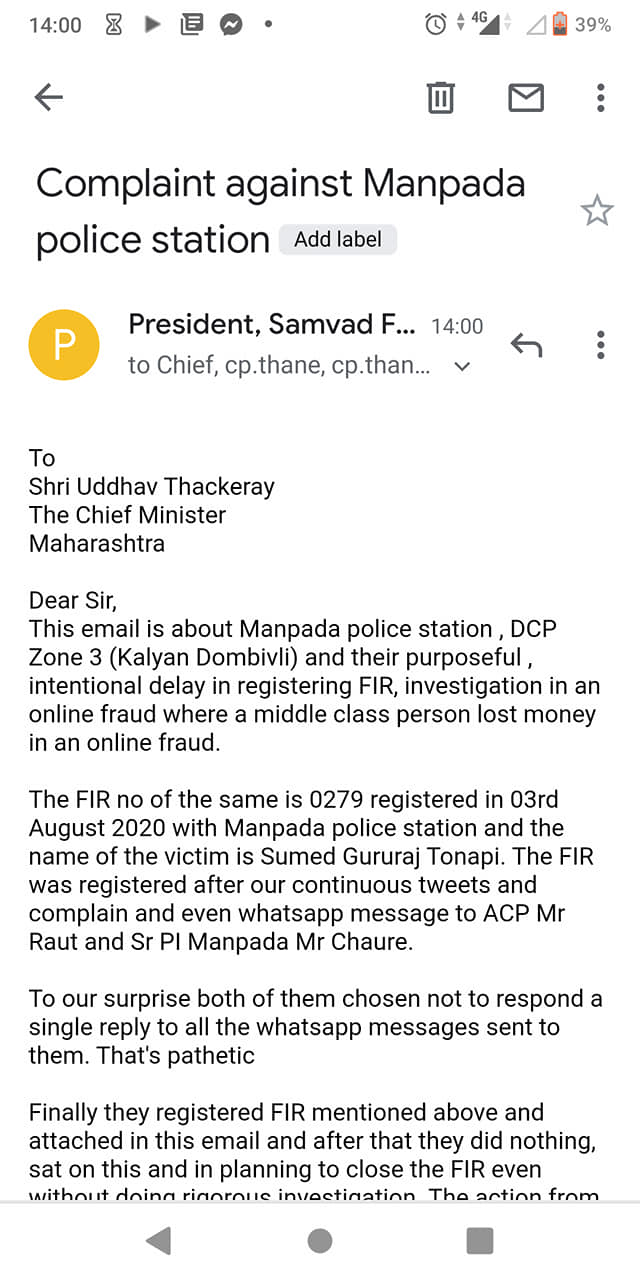Mark email as unread via envelope icon
Viewport: 640px width, 1280px height.
click(526, 97)
